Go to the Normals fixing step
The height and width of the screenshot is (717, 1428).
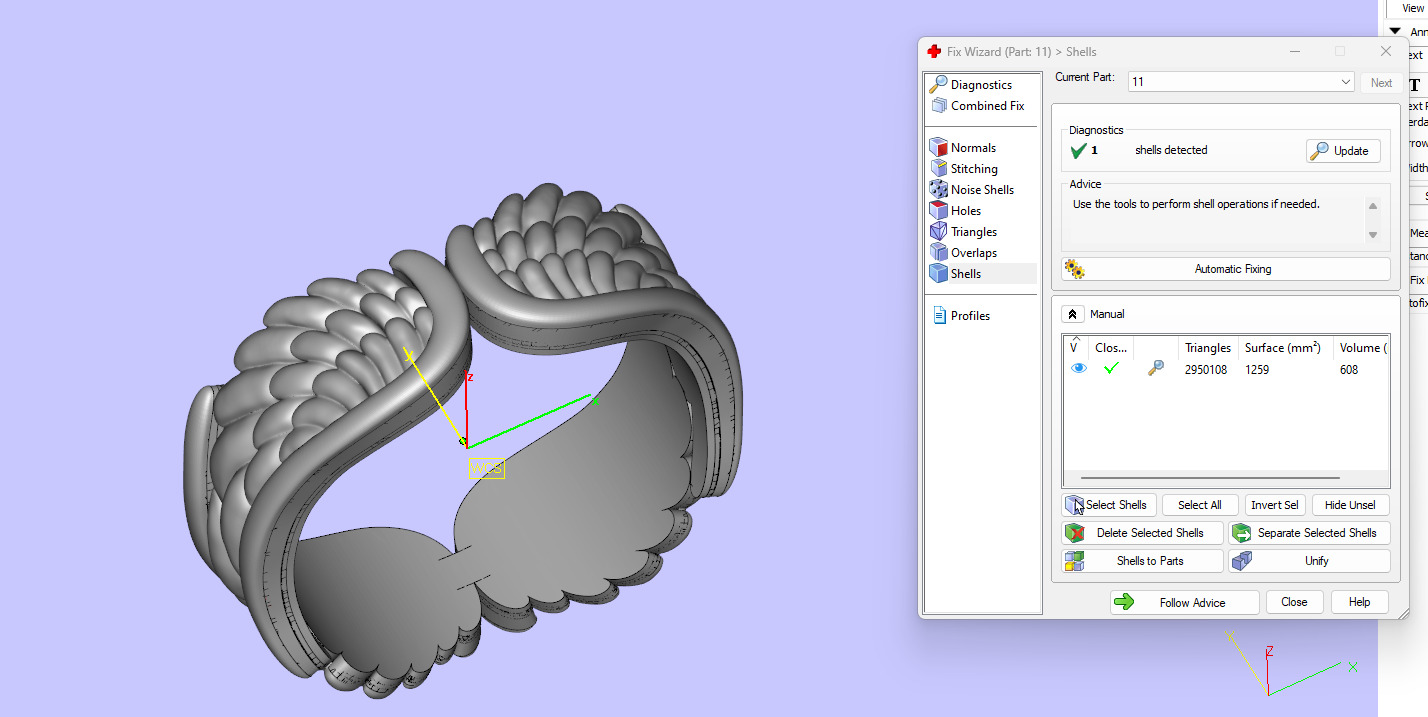(962, 148)
